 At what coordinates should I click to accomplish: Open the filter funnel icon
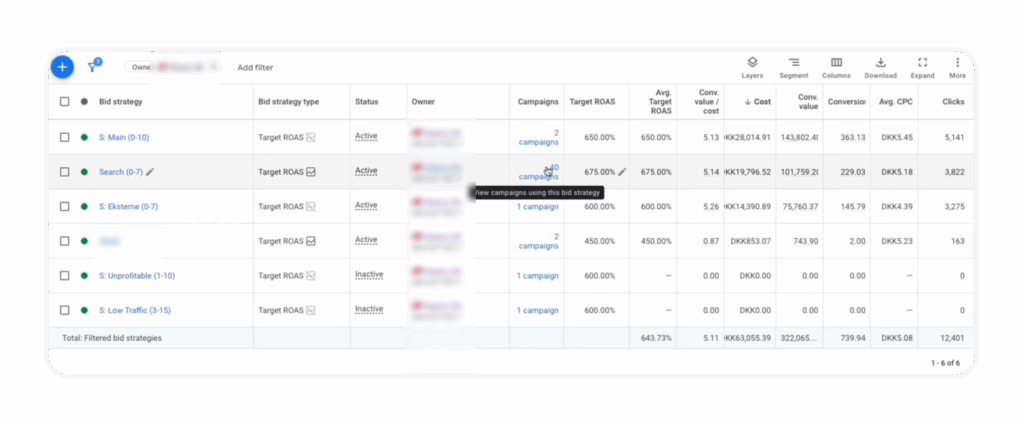94,66
